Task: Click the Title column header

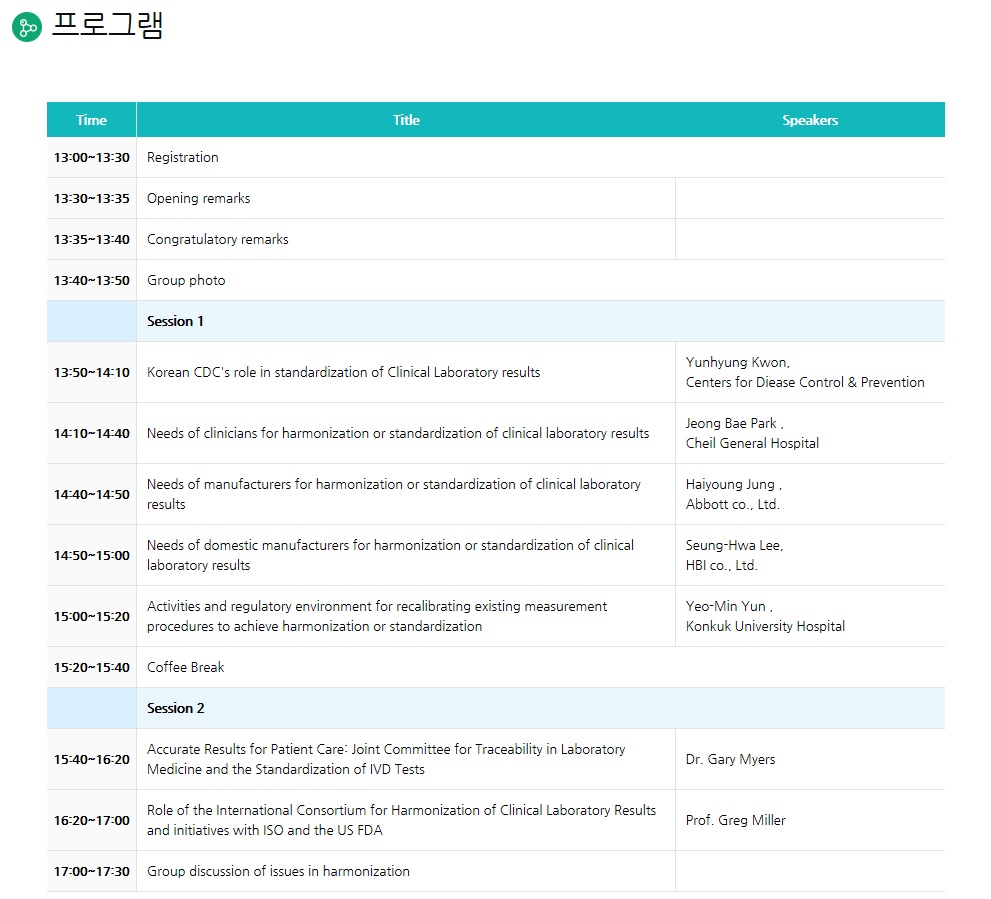Action: coord(406,120)
